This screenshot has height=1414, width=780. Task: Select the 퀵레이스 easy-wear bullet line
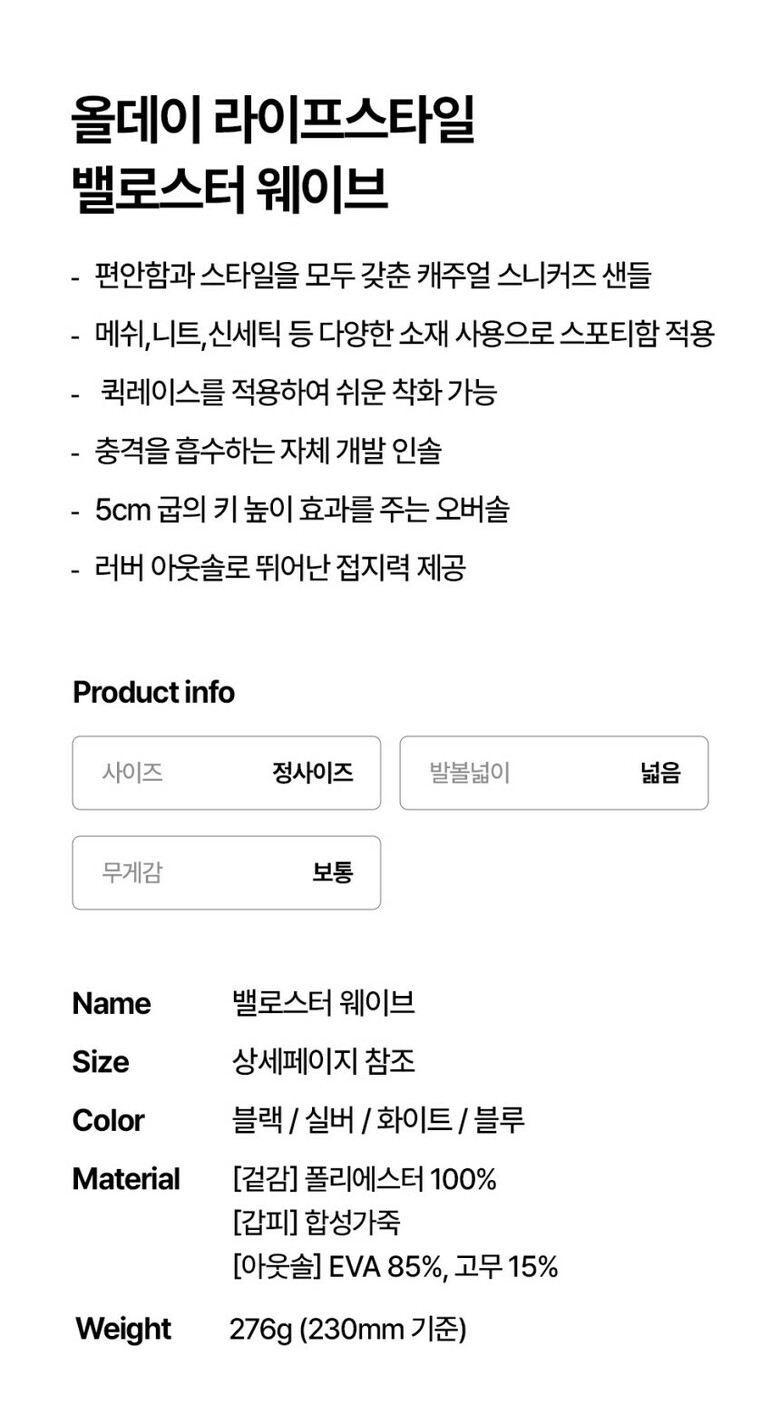point(298,392)
